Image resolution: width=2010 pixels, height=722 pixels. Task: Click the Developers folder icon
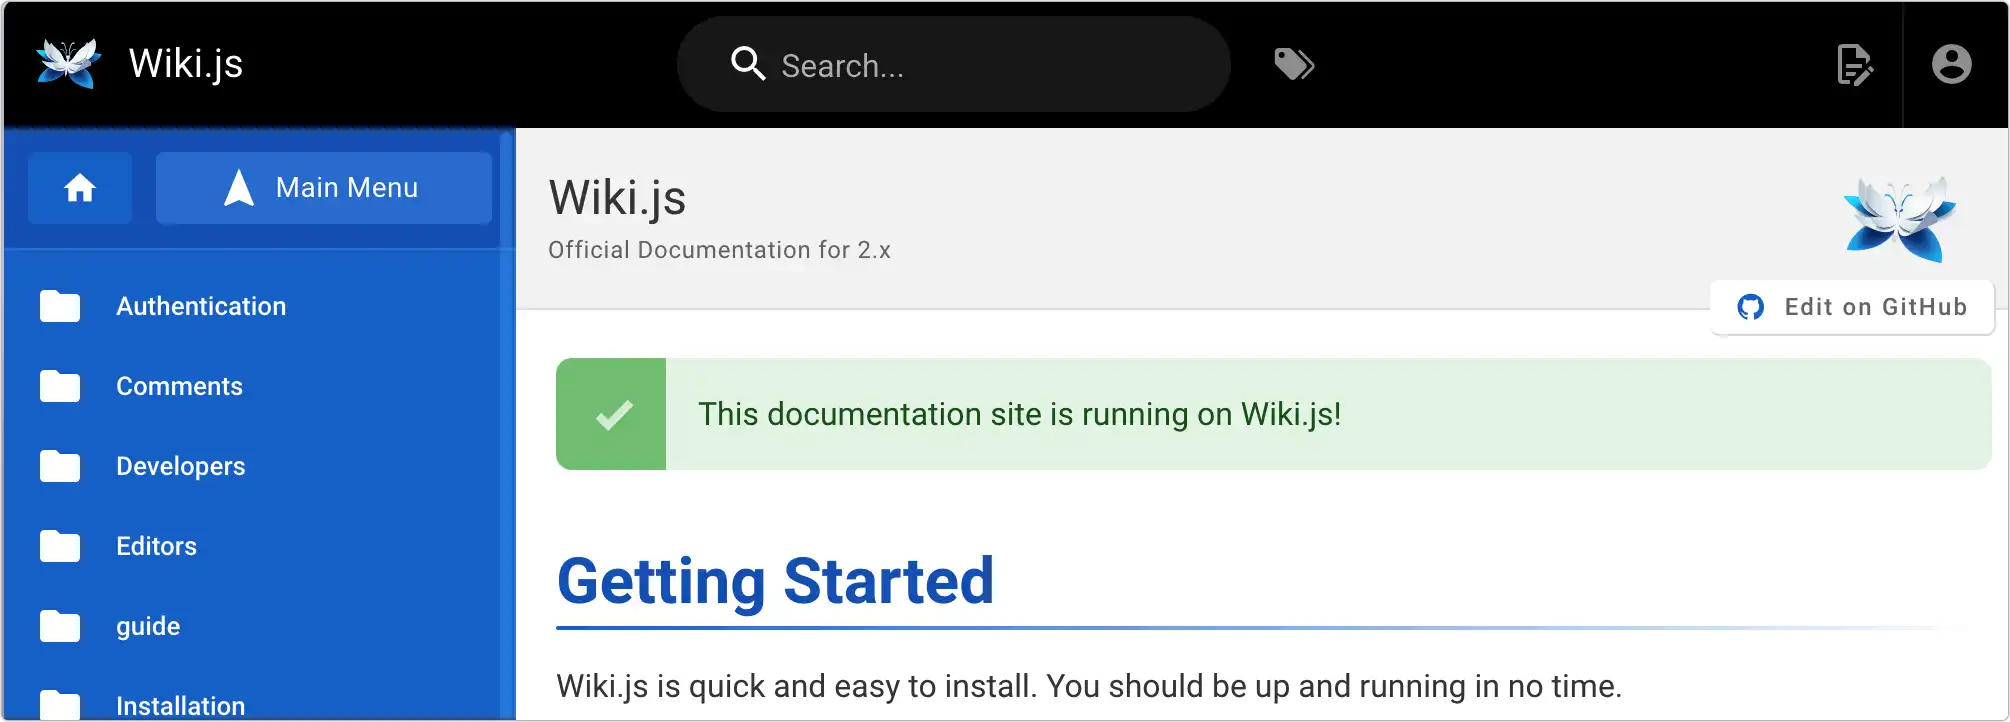60,466
